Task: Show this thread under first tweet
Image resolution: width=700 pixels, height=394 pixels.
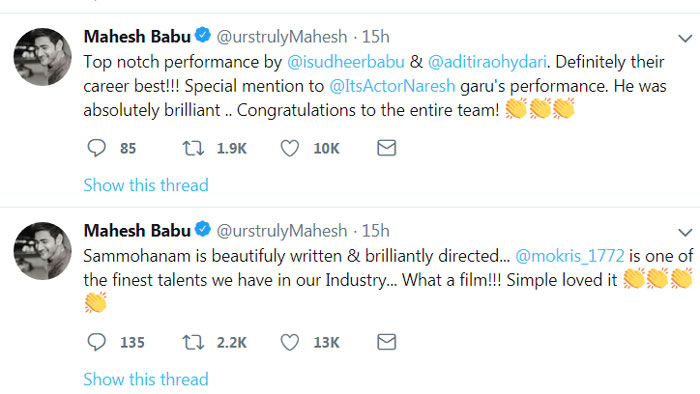Action: [146, 185]
